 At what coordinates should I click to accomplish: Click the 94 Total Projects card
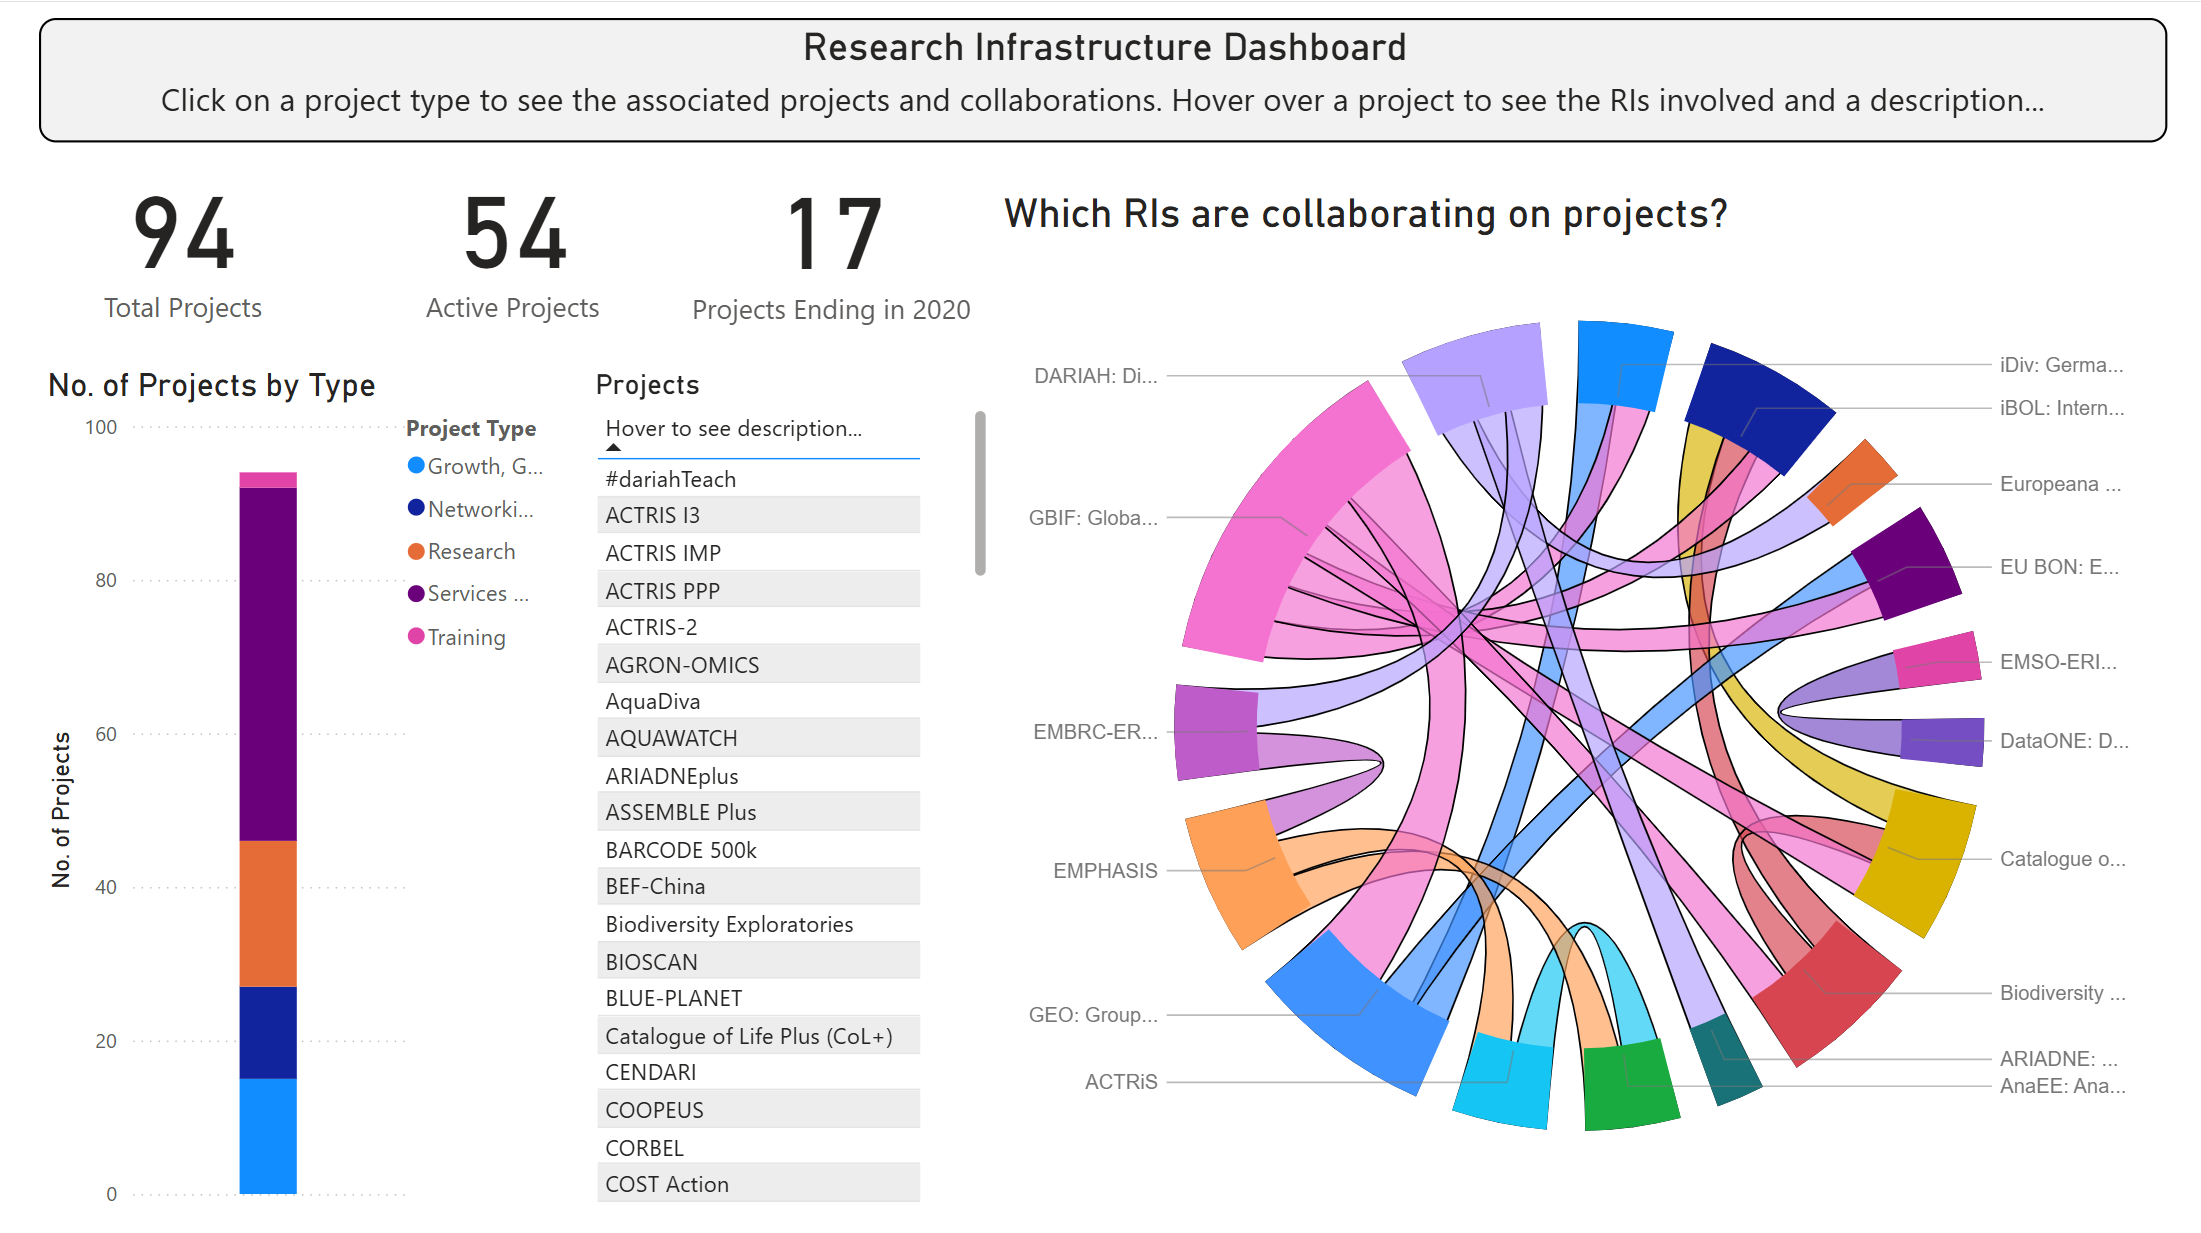pos(183,256)
